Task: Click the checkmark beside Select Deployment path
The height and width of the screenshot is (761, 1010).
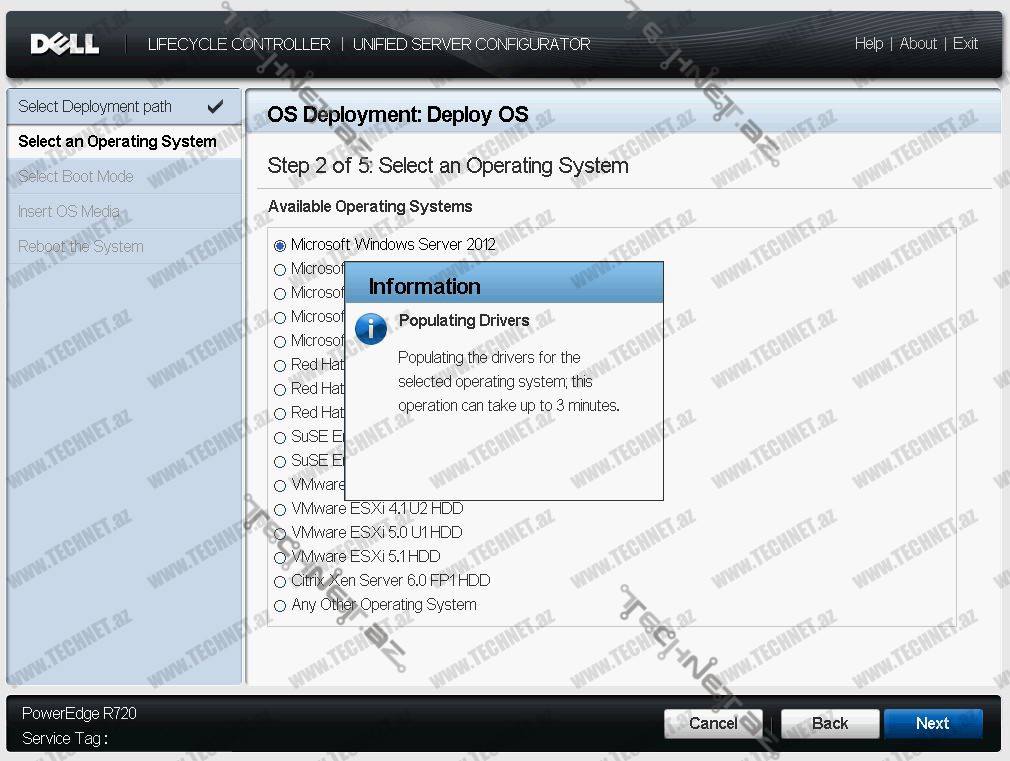Action: pyautogui.click(x=215, y=107)
